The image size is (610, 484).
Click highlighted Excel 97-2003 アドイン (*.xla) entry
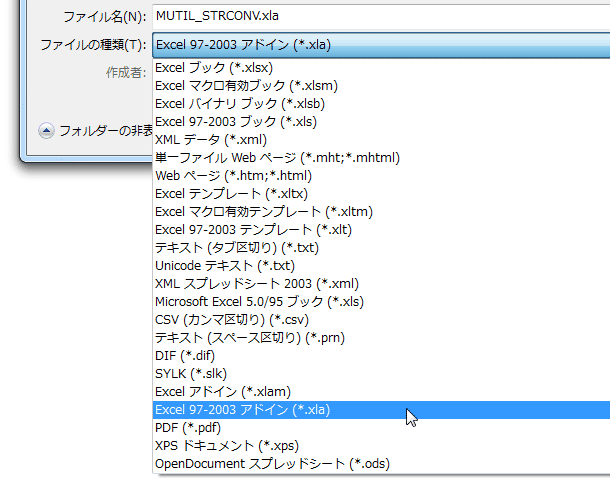381,410
